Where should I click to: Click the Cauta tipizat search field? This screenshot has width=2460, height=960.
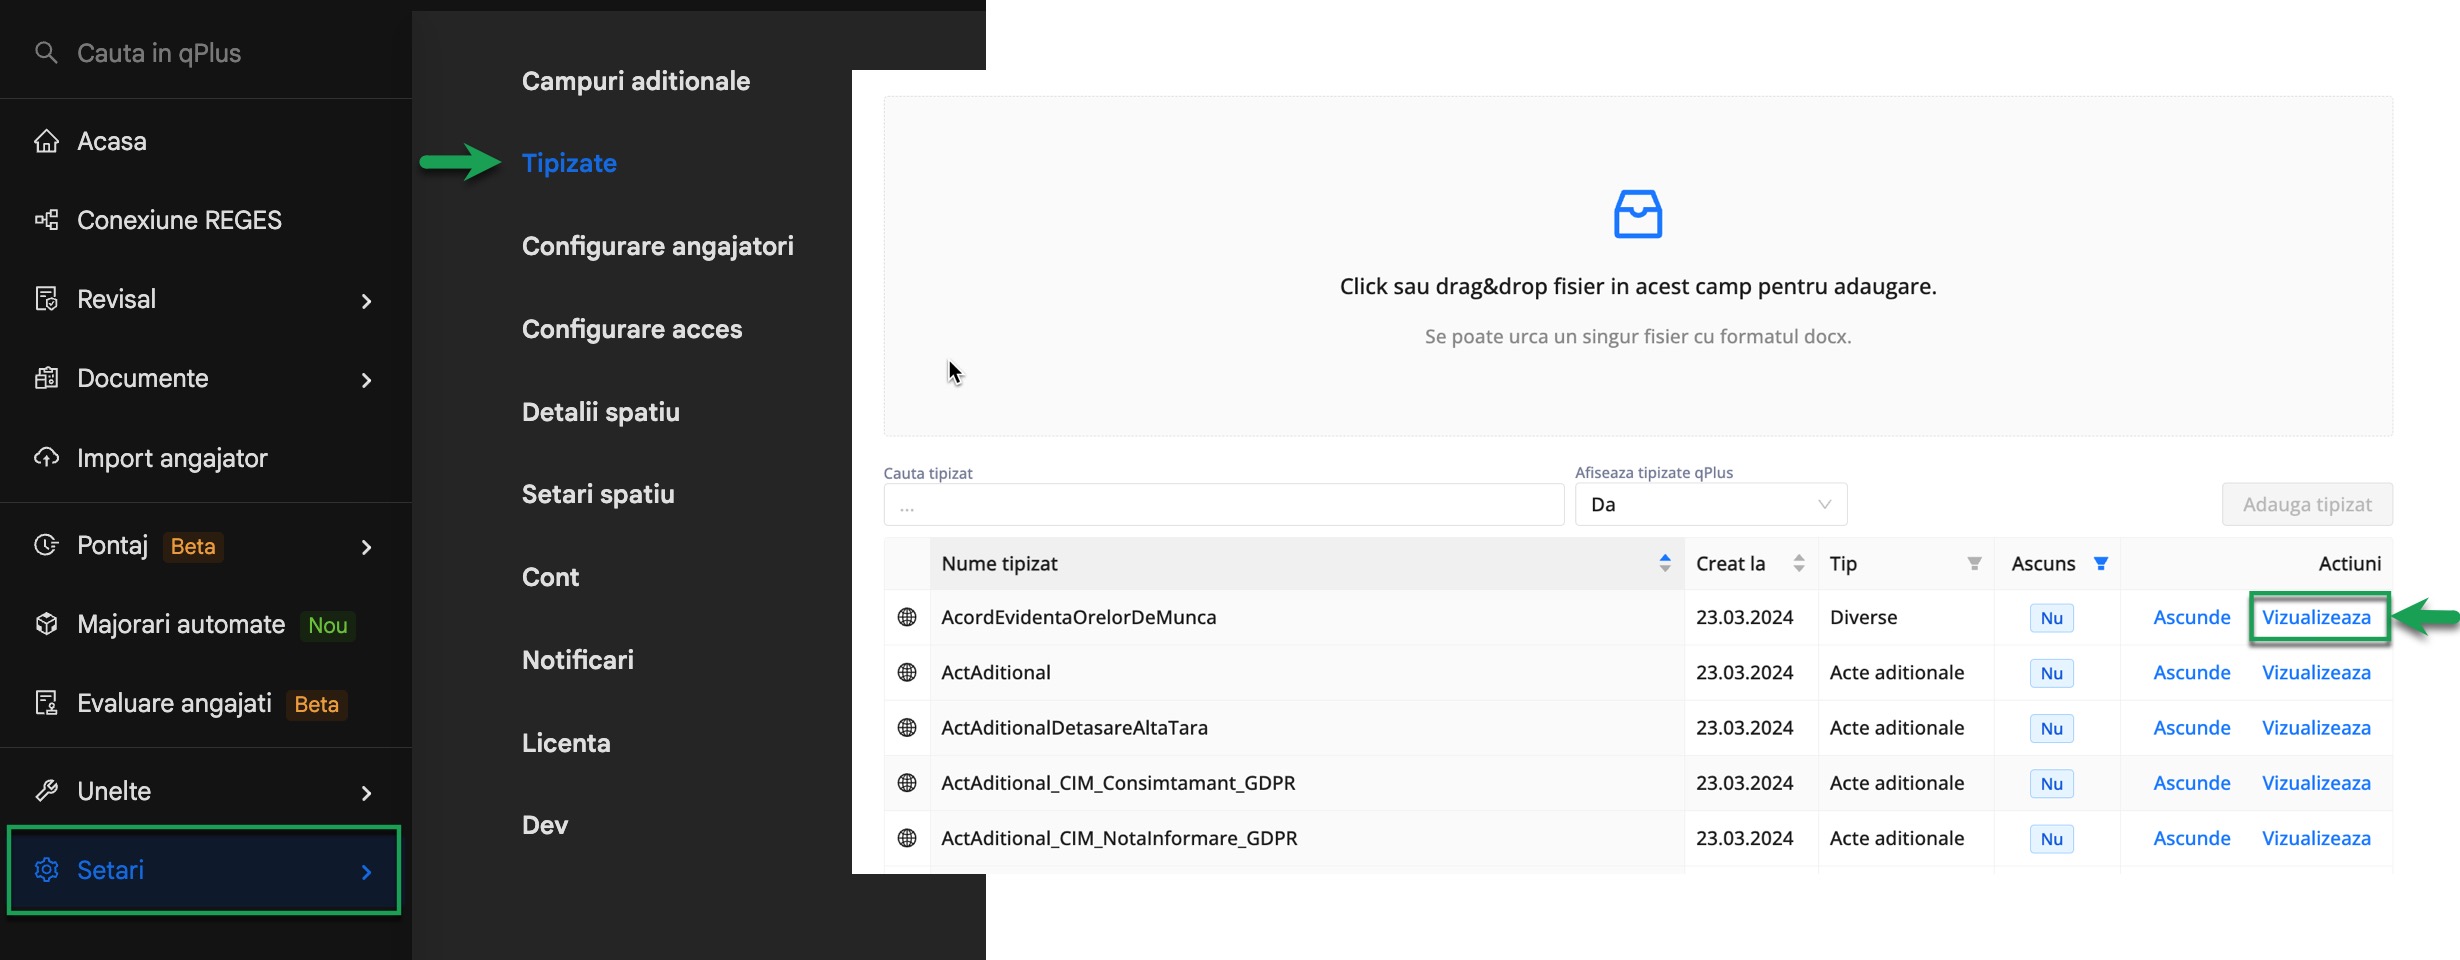[1223, 505]
